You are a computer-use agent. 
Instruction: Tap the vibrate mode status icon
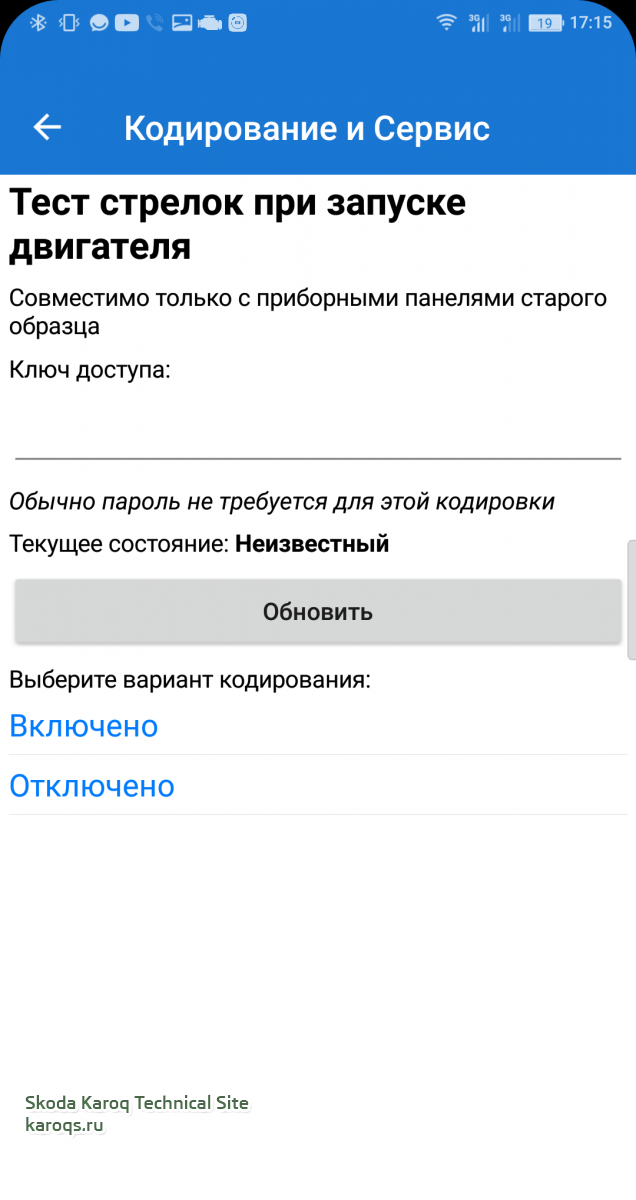68,22
